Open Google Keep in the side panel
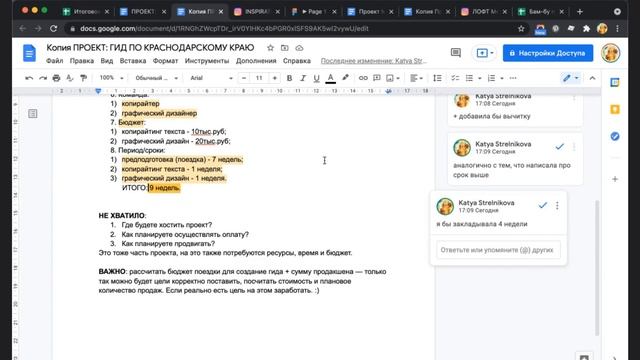The image size is (640, 360). click(615, 109)
